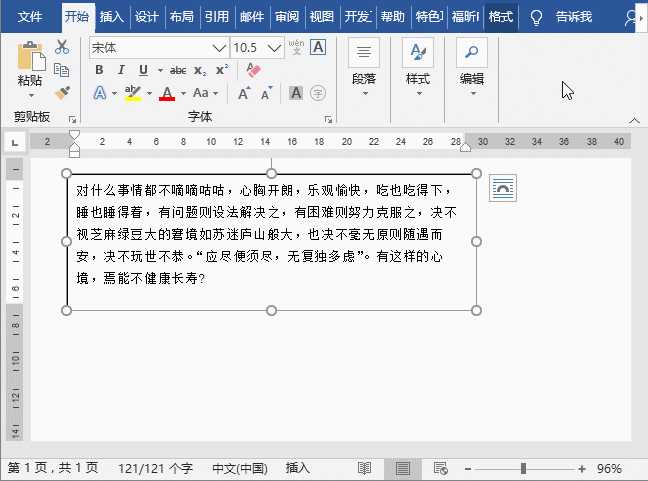
Task: Click the Format Painter brush icon
Action: tap(62, 92)
